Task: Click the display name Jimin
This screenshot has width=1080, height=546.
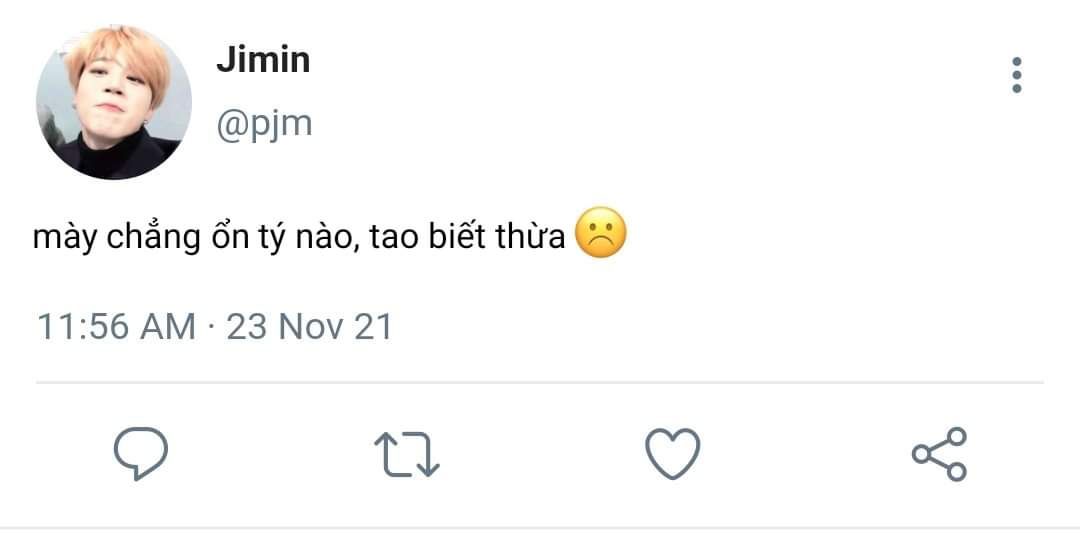Action: (x=263, y=60)
